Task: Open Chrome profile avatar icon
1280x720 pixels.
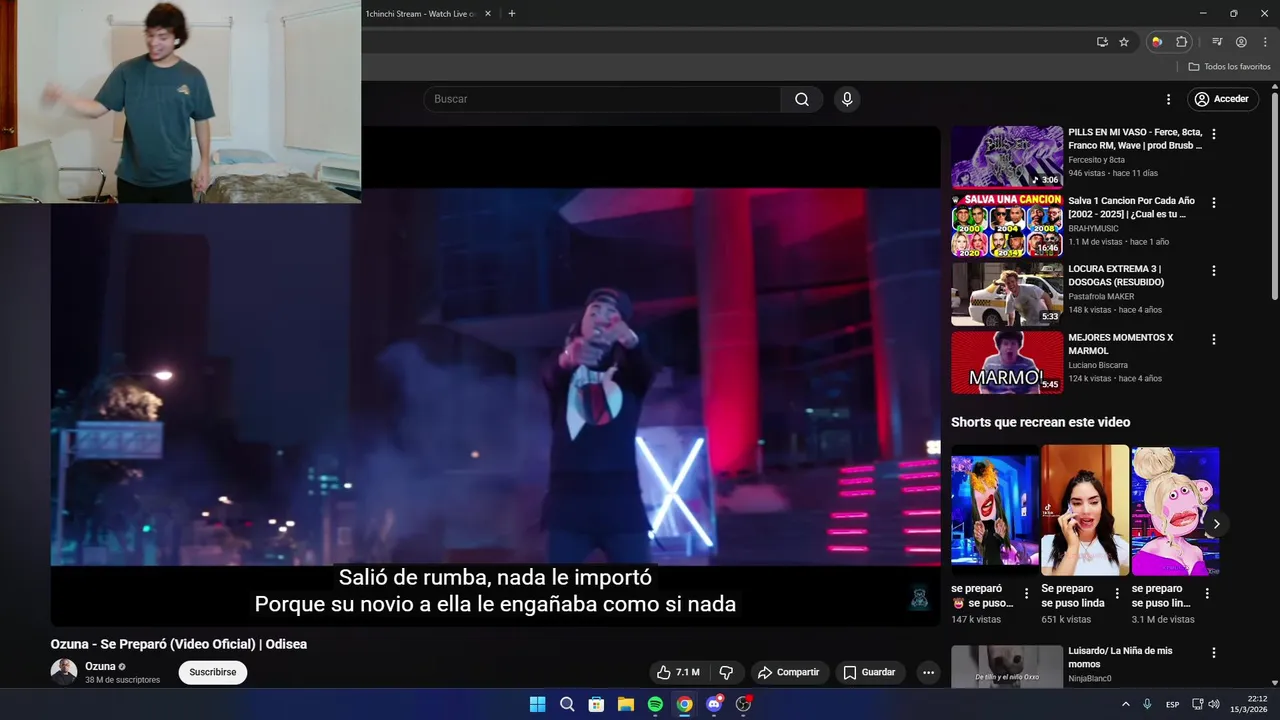Action: tap(1241, 42)
